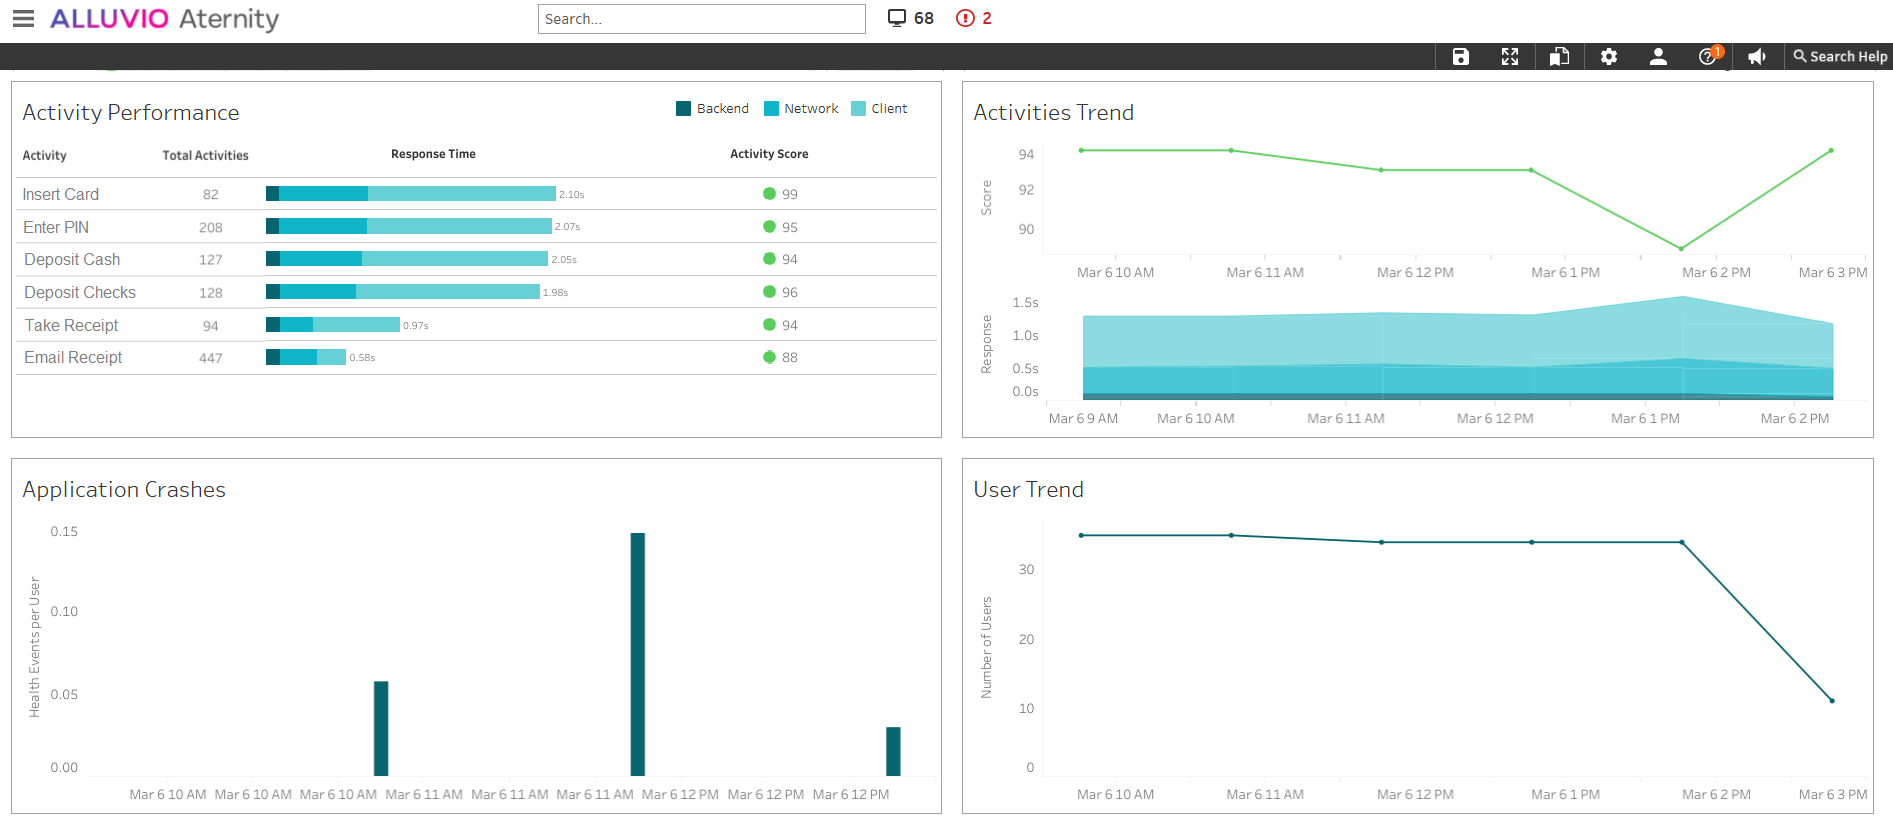Click the User Trend point at Mar 6 2 PM

pos(1682,542)
